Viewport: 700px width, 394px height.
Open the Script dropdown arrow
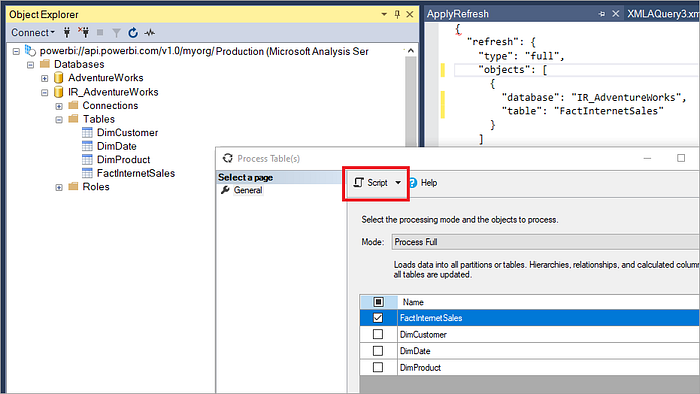[398, 183]
